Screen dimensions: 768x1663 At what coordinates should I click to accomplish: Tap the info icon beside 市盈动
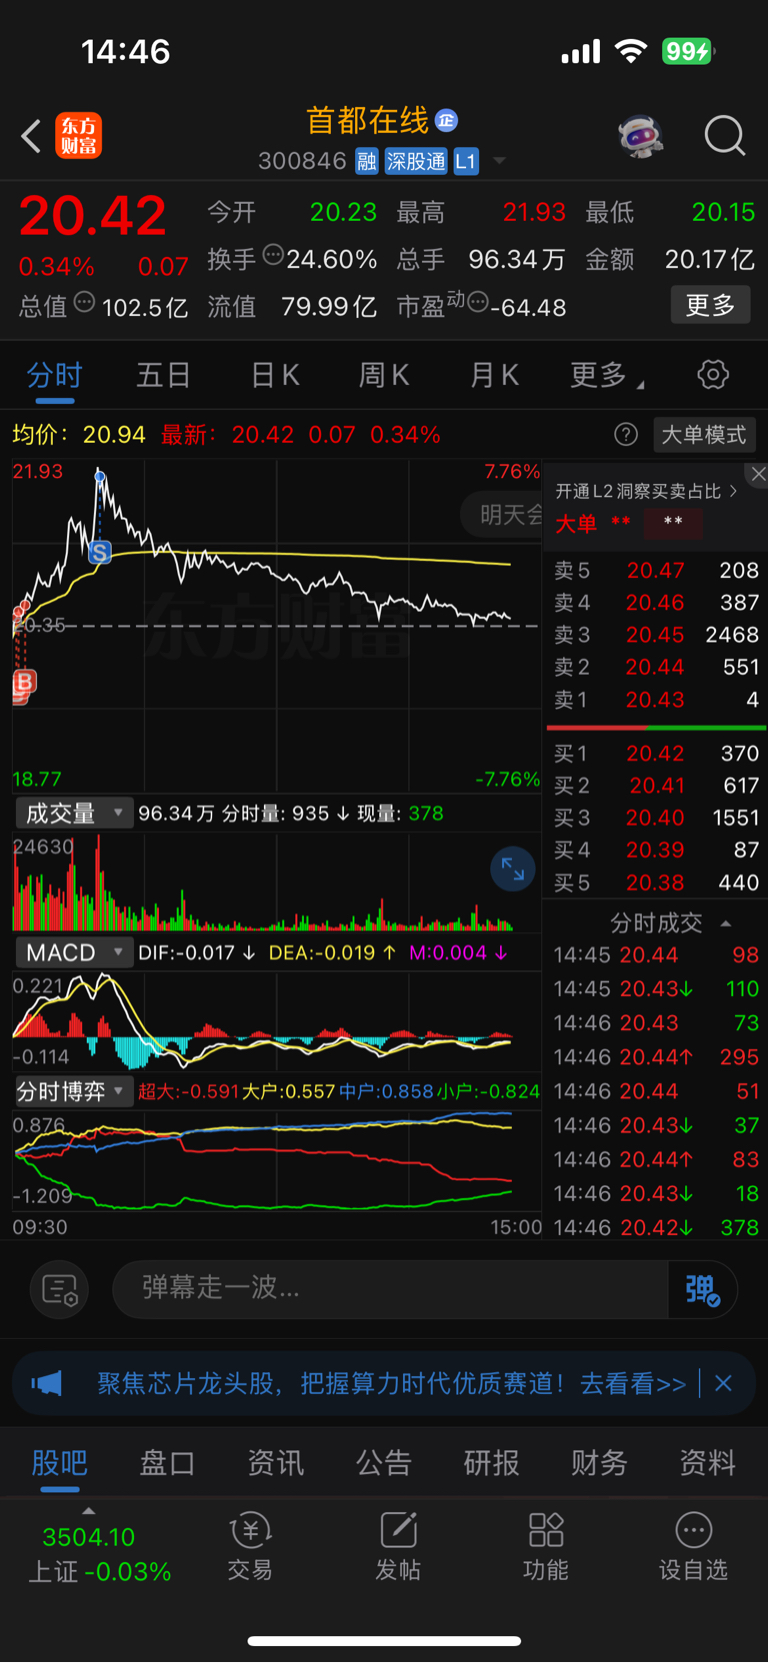point(477,302)
